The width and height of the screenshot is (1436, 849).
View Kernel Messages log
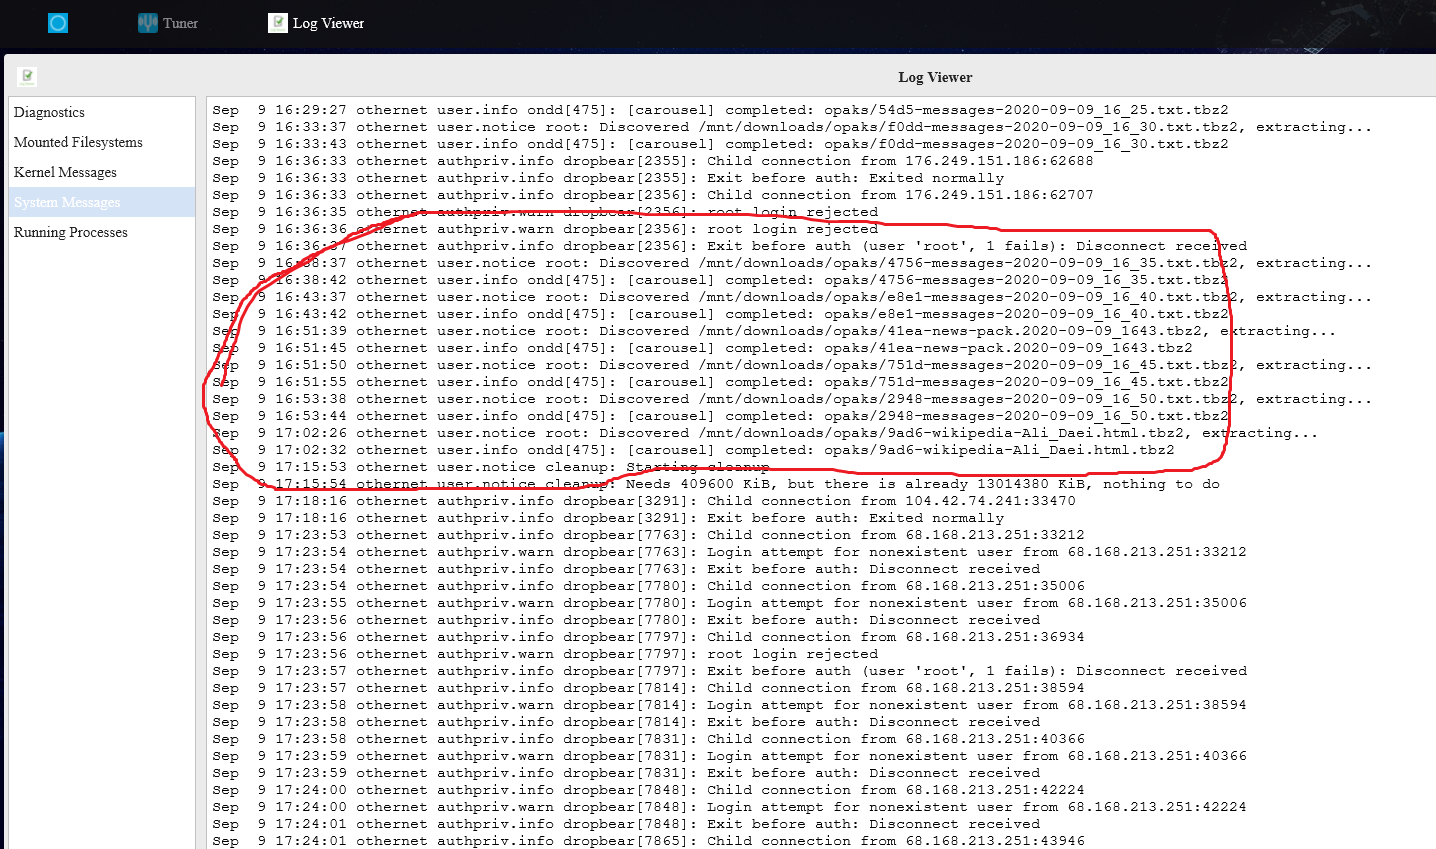(65, 172)
